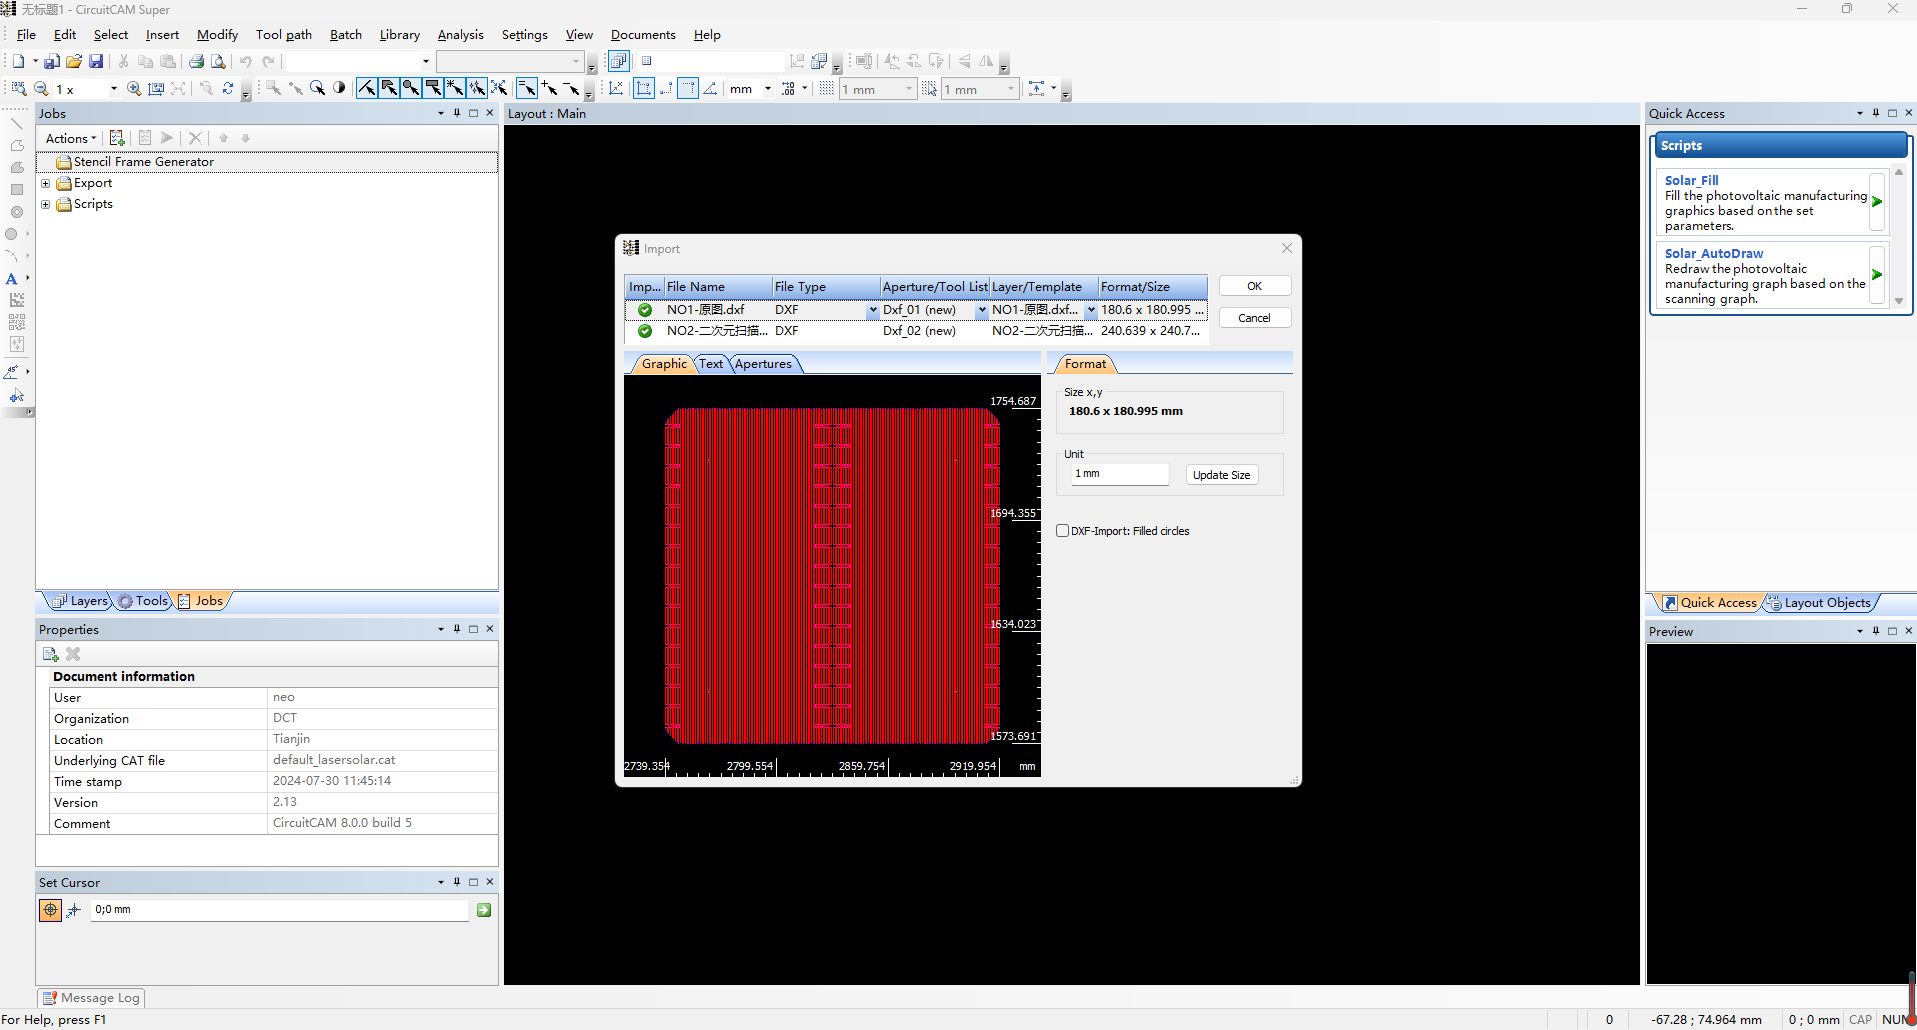The width and height of the screenshot is (1917, 1030).
Task: Run the Solar_Fill script green arrow
Action: [1876, 202]
